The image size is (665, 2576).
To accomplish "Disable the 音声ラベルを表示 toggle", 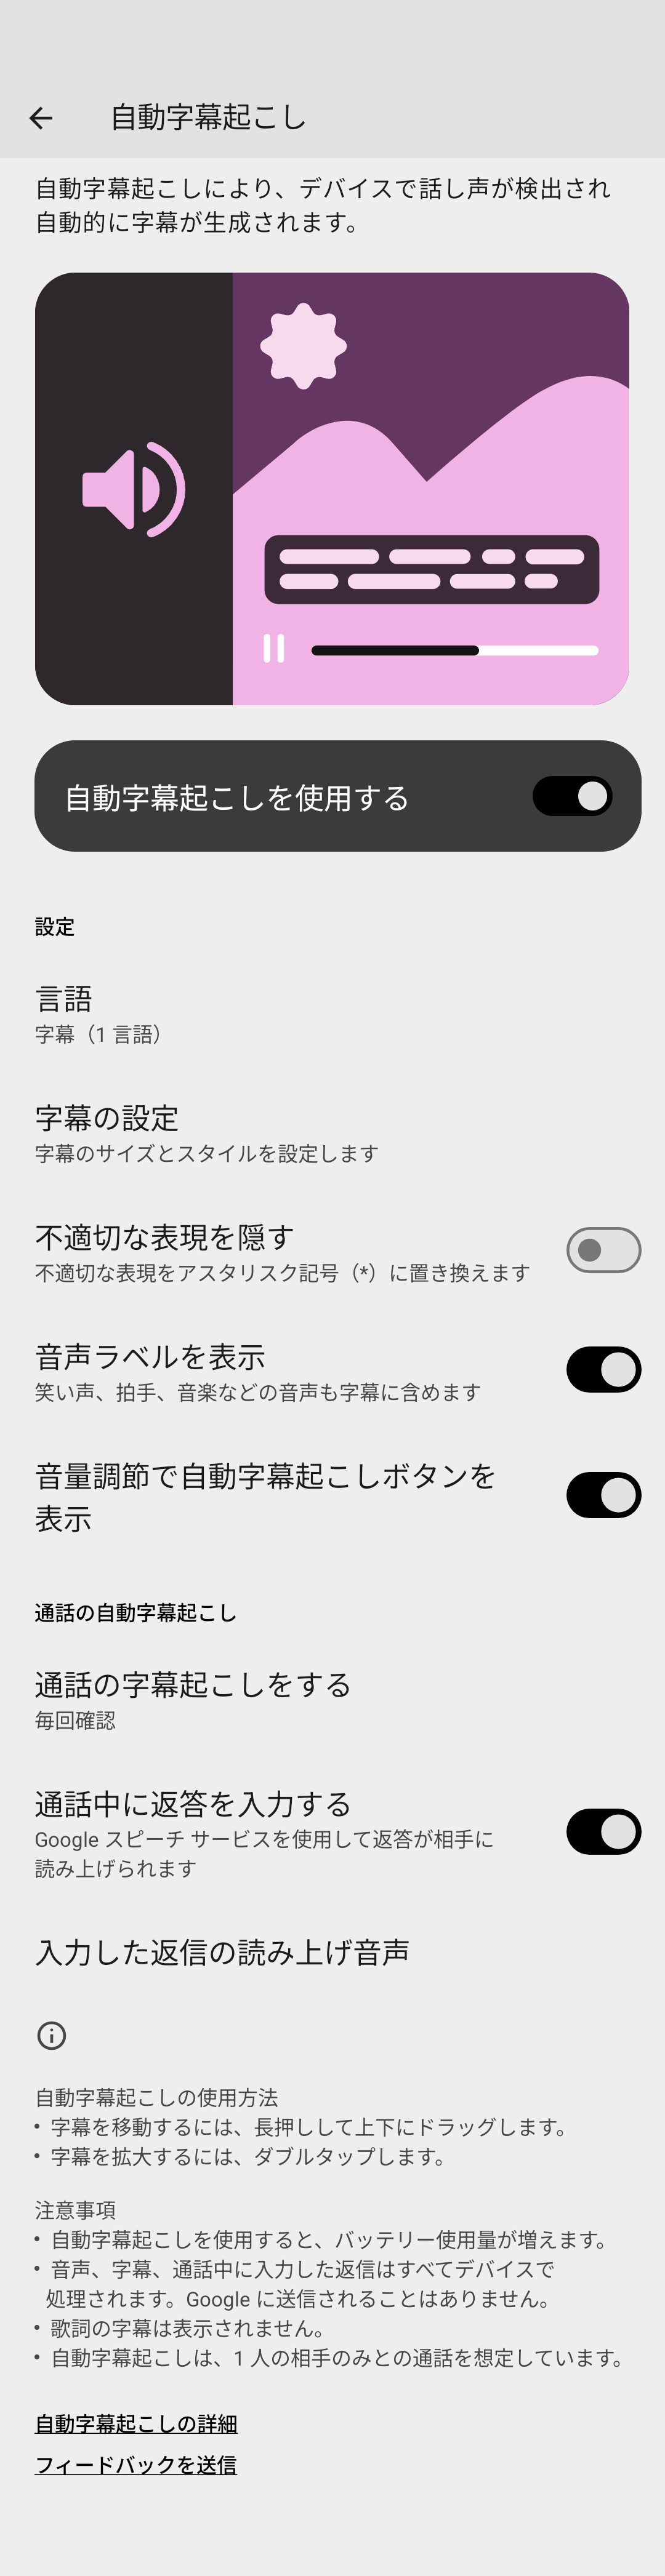I will coord(603,1369).
